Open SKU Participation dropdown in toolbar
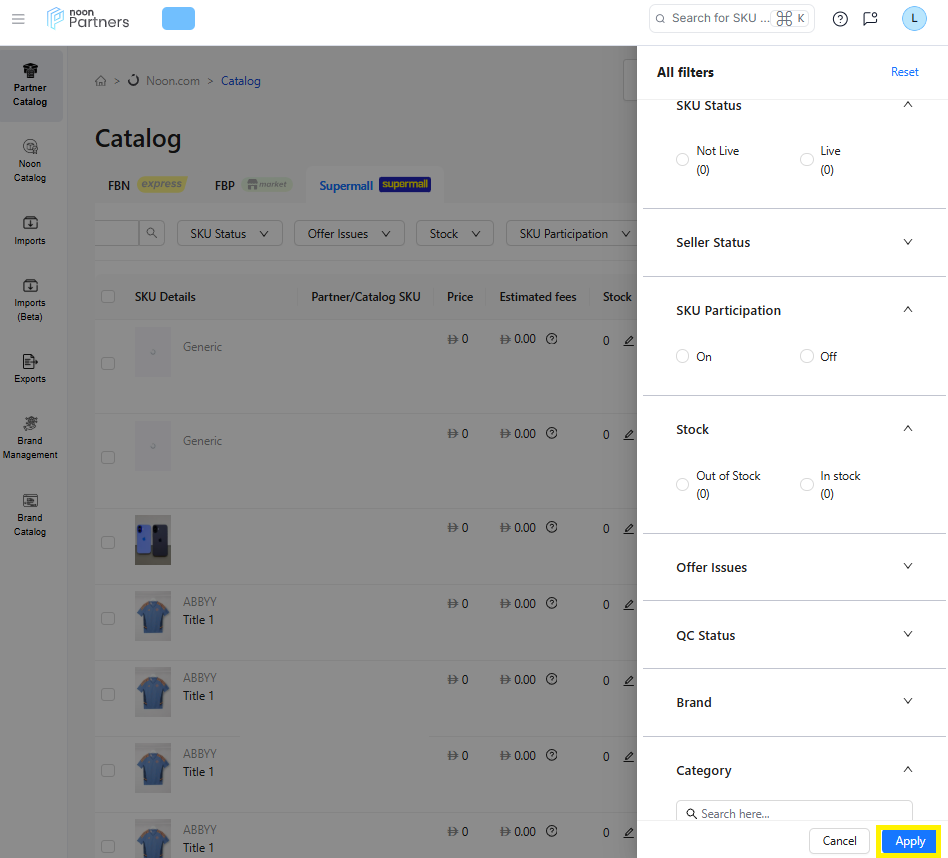 click(571, 233)
